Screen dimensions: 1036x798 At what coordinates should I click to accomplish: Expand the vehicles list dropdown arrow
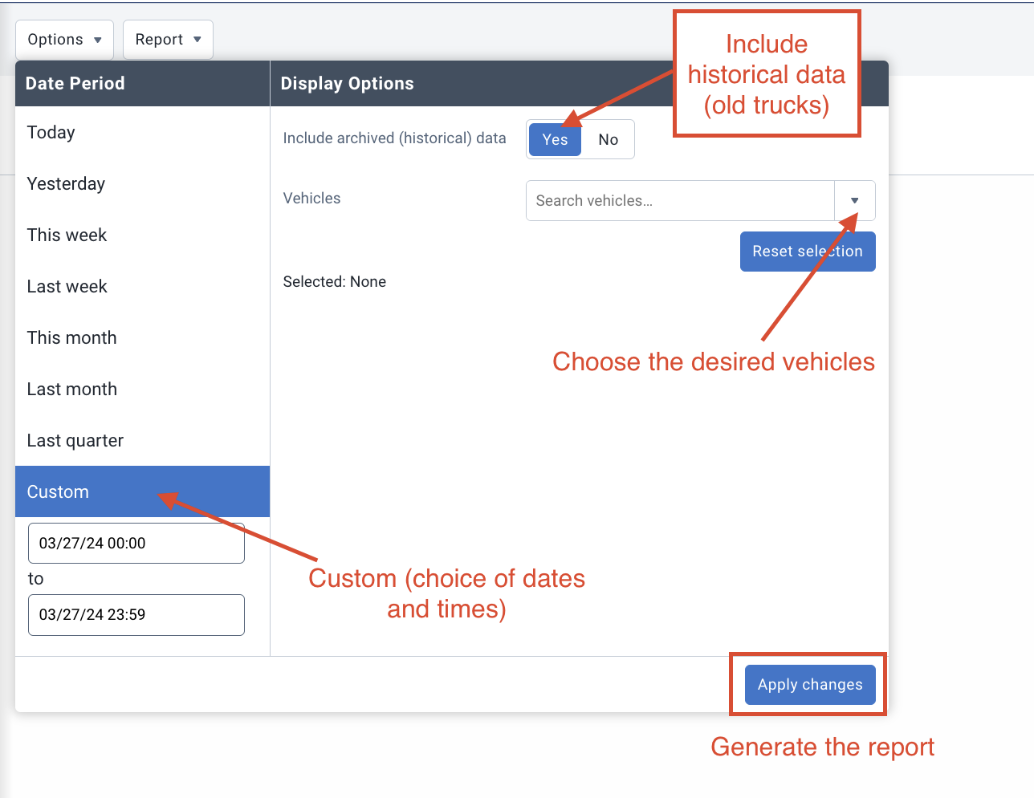854,200
